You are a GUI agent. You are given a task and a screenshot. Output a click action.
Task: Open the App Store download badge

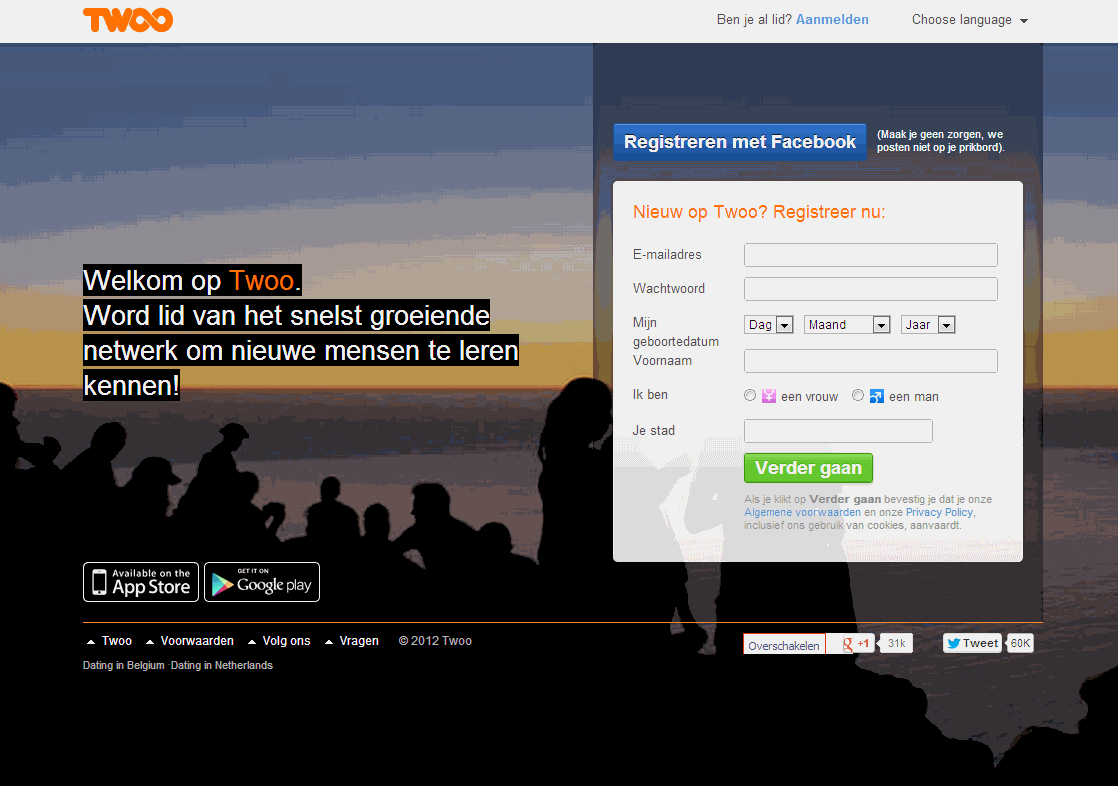141,582
